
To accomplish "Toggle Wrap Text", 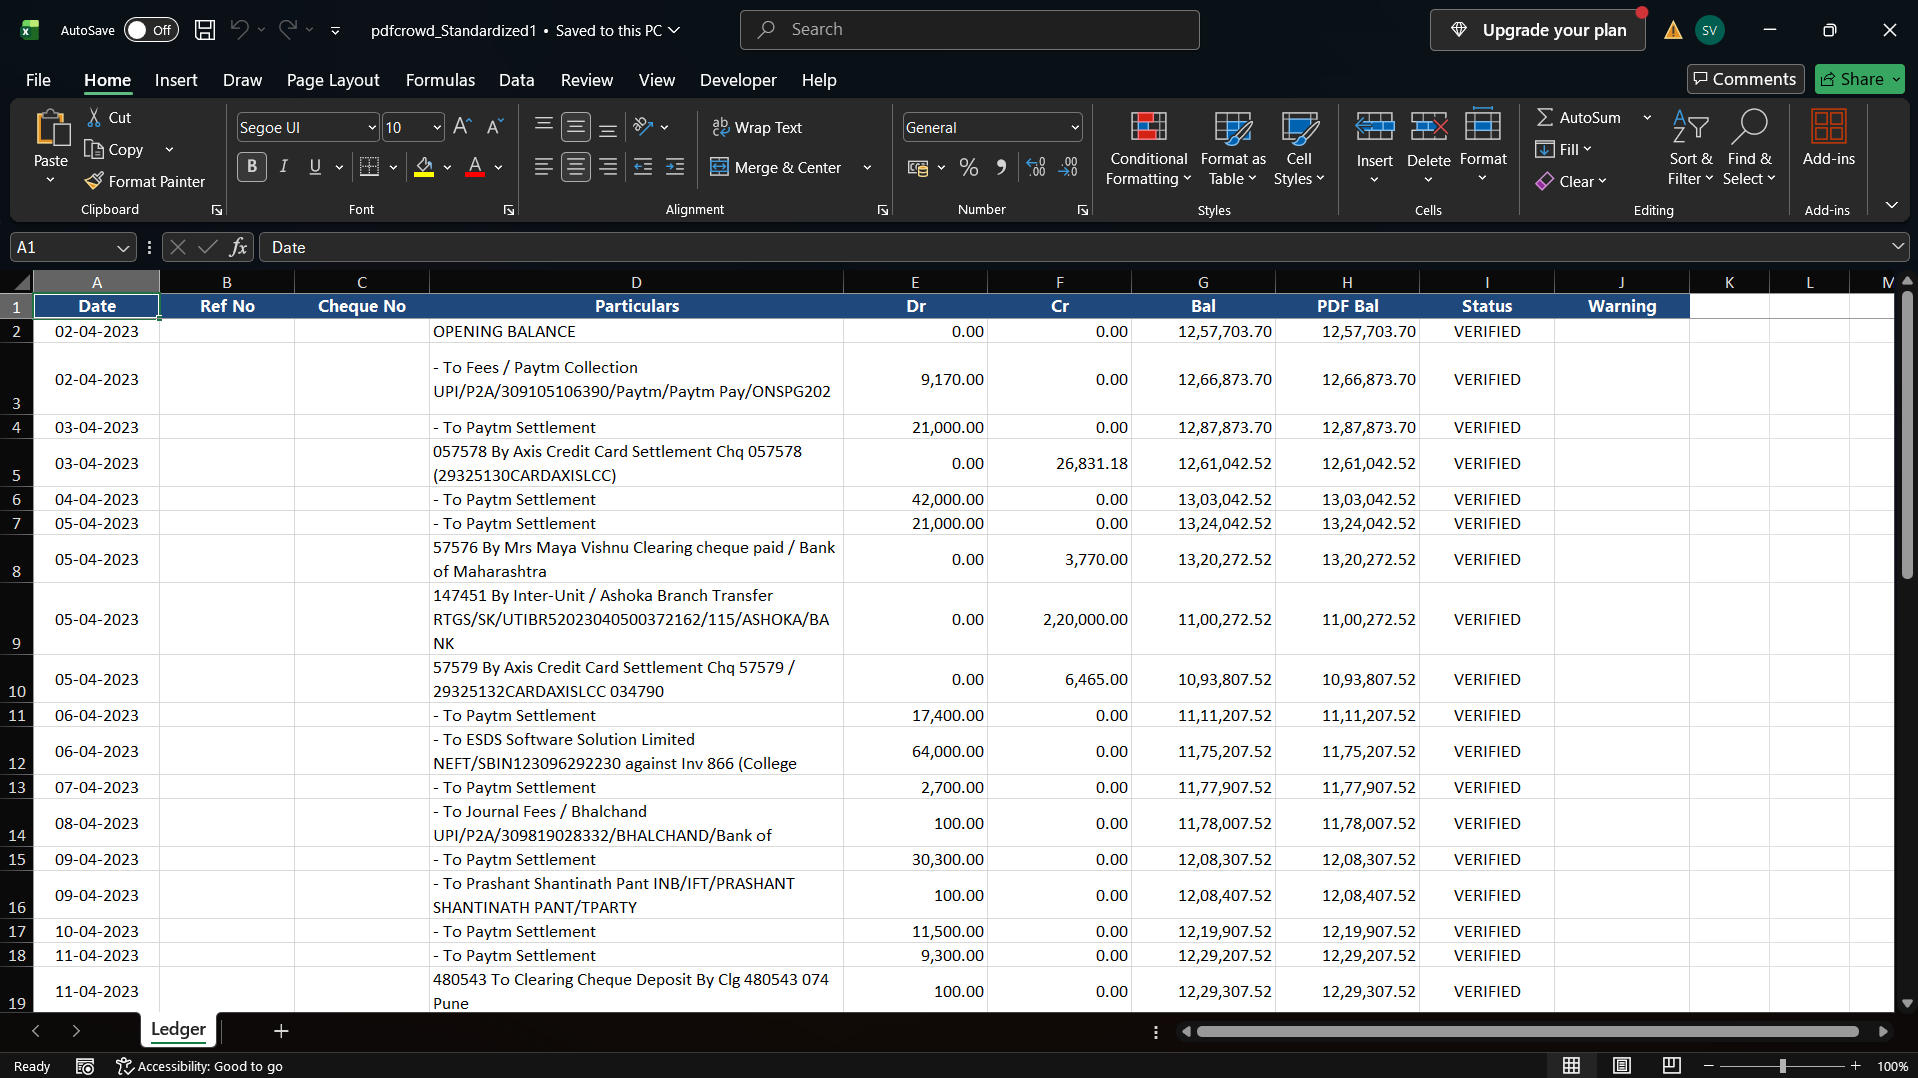I will [757, 127].
